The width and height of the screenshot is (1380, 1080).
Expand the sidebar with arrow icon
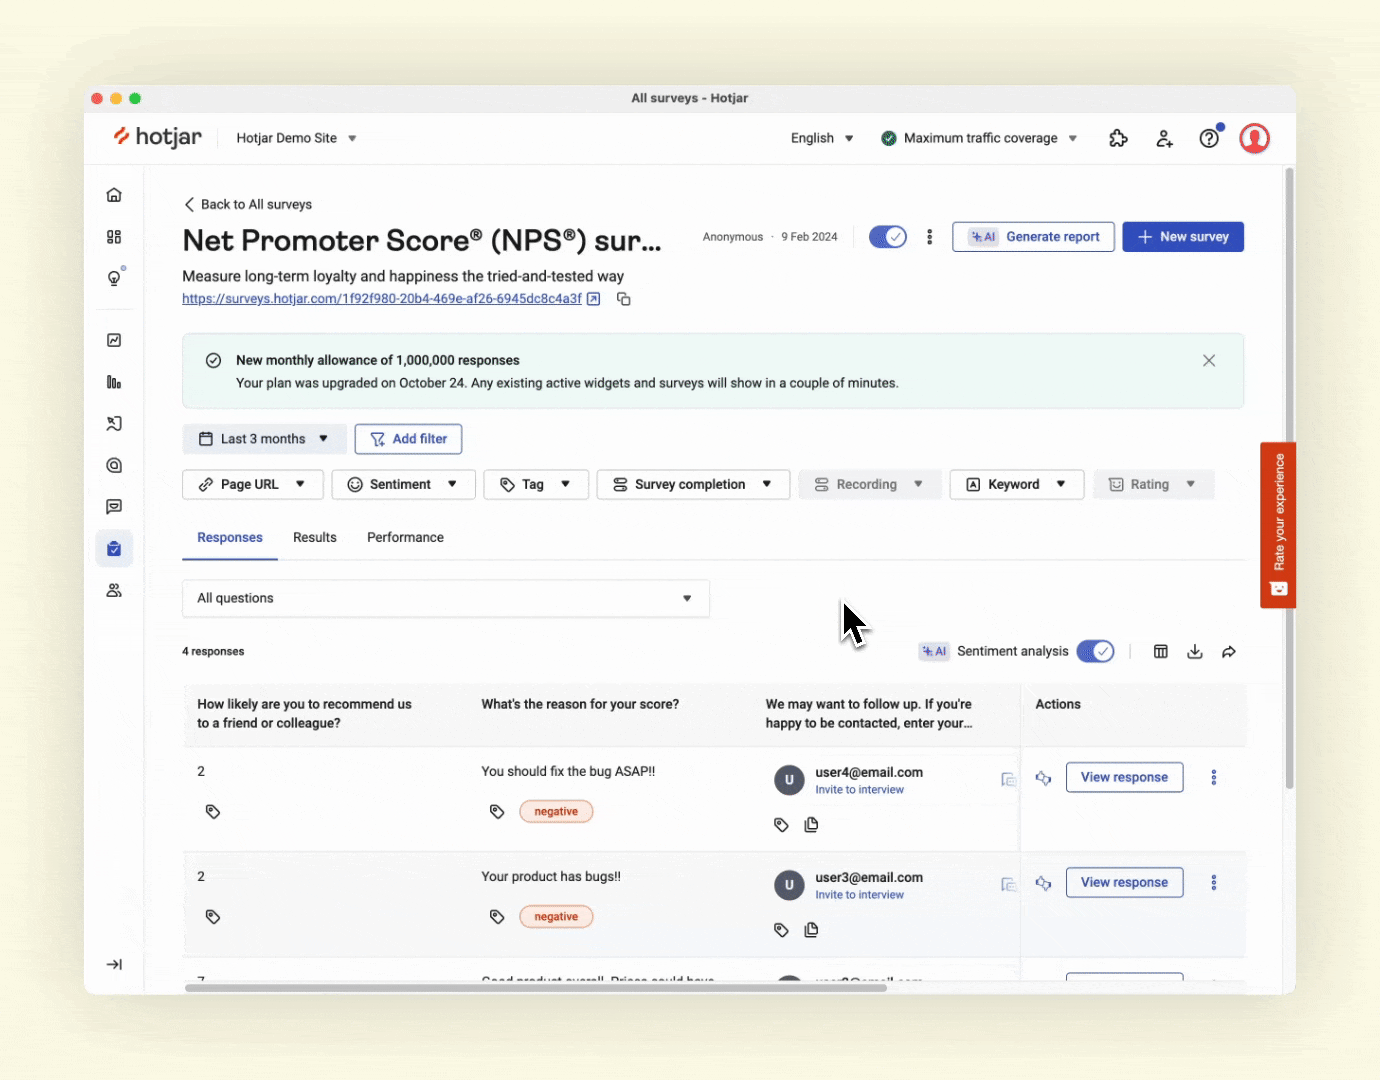[x=114, y=964]
